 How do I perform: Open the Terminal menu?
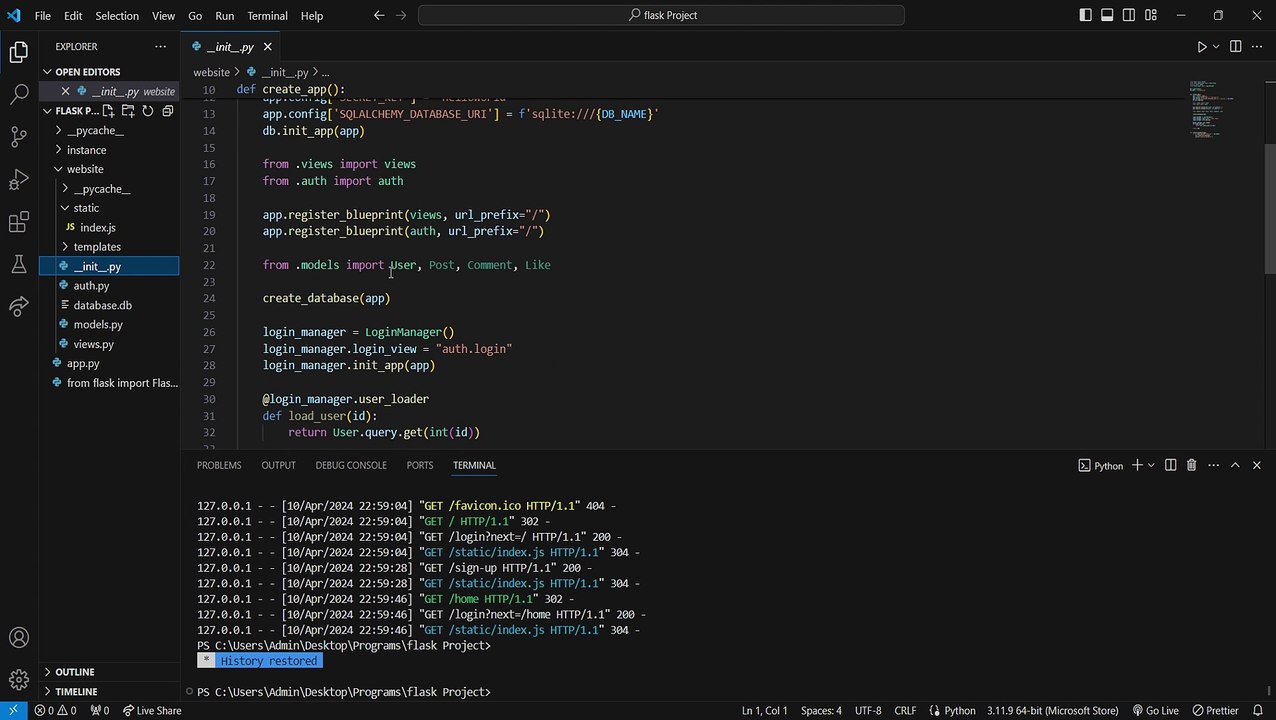[x=267, y=15]
